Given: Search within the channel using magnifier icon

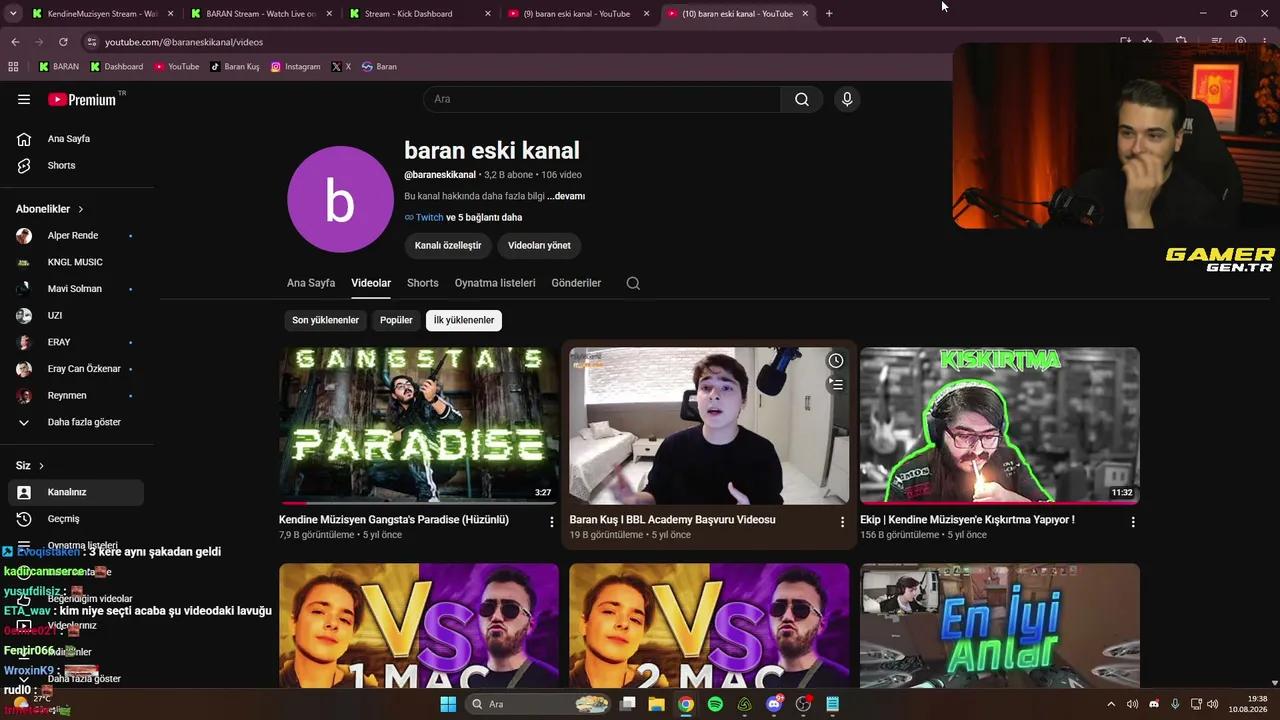Looking at the screenshot, I should pos(633,283).
